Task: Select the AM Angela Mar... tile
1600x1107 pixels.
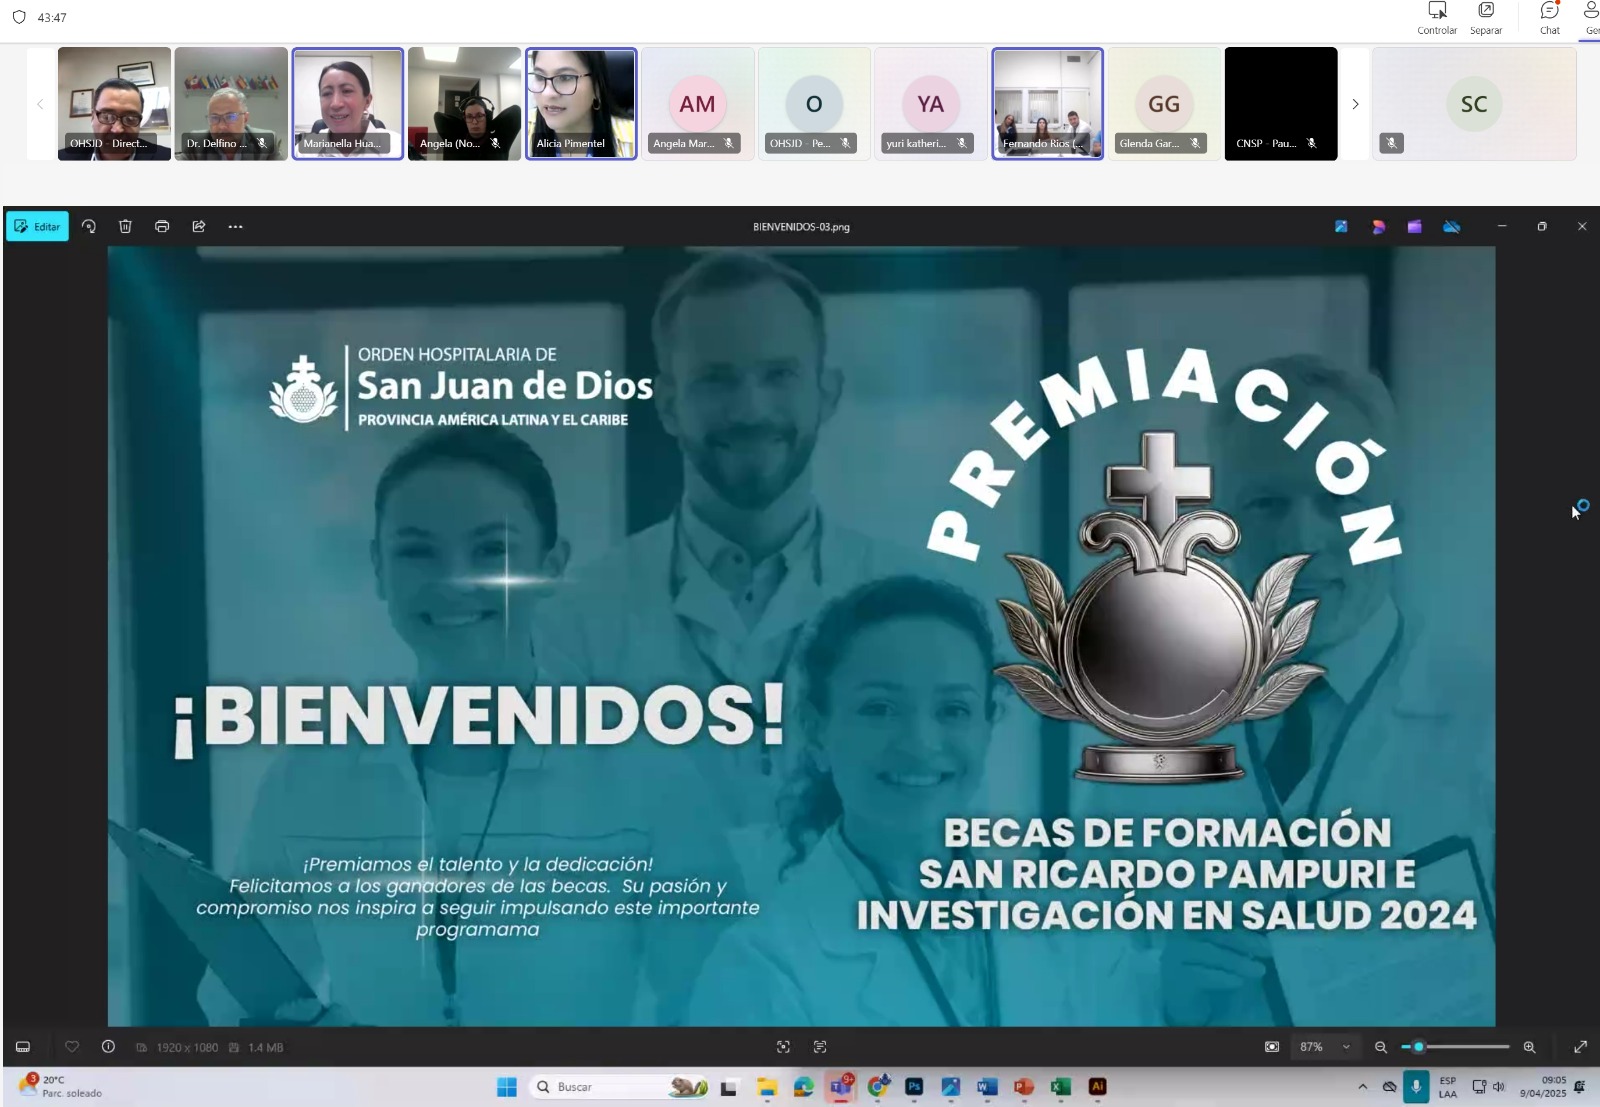Action: point(698,104)
